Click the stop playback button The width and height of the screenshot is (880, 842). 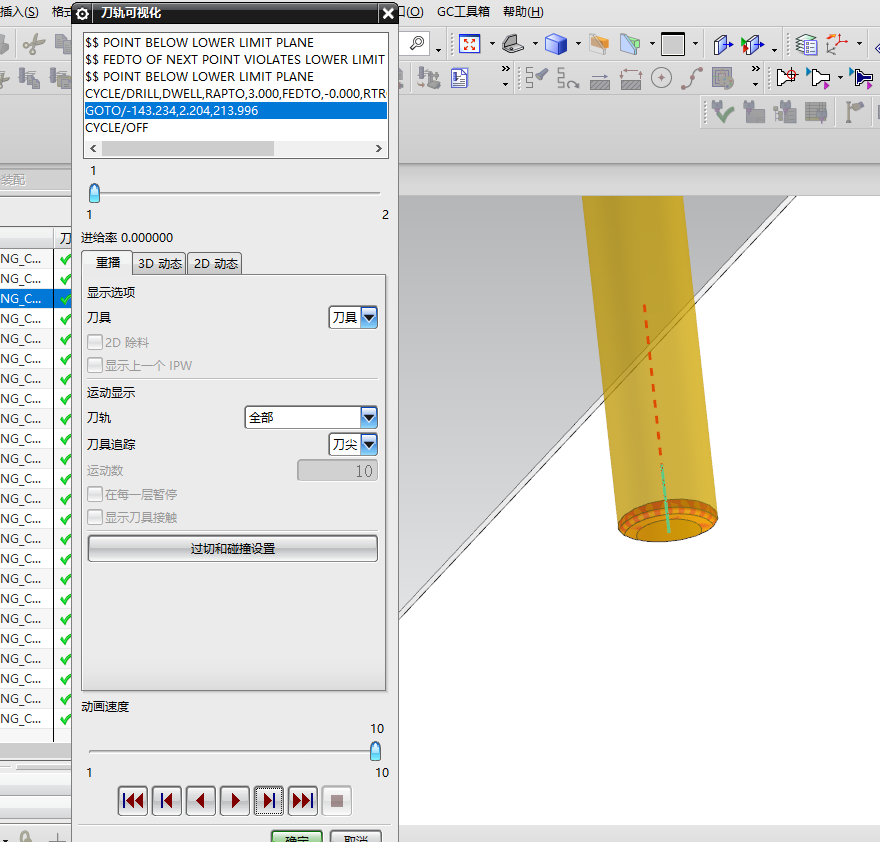click(337, 800)
